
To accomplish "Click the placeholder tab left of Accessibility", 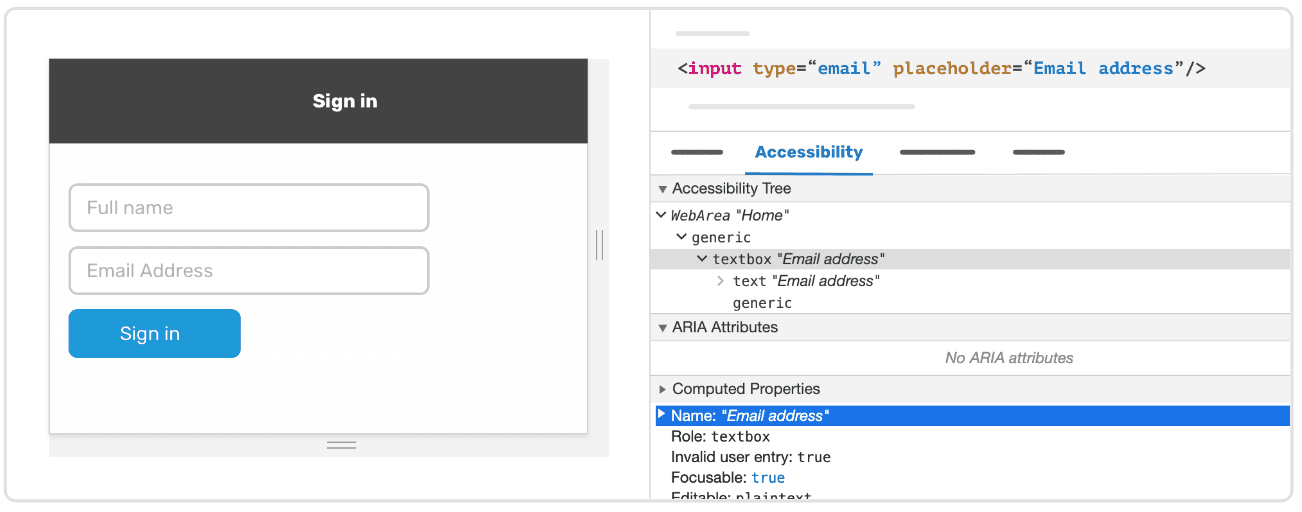I will [x=696, y=153].
